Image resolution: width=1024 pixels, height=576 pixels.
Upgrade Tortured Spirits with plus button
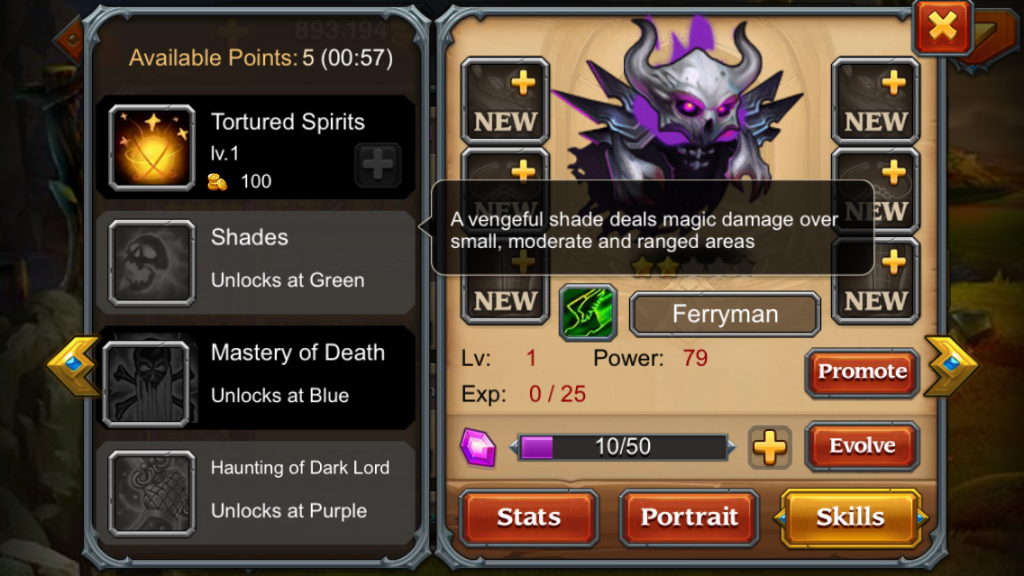[x=377, y=165]
